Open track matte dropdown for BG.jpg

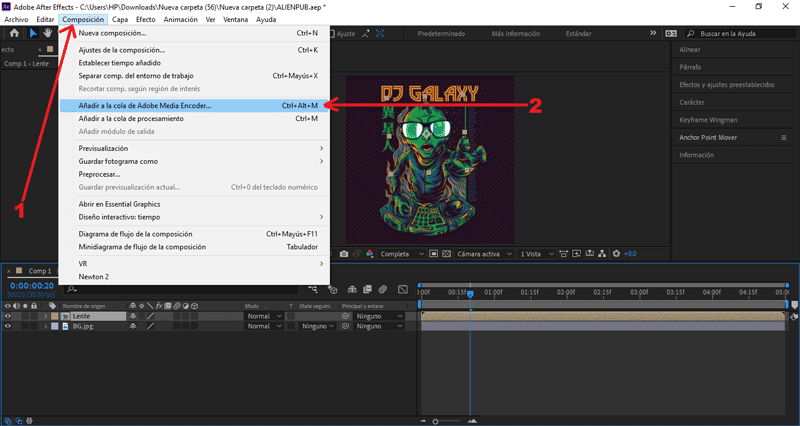pyautogui.click(x=317, y=326)
